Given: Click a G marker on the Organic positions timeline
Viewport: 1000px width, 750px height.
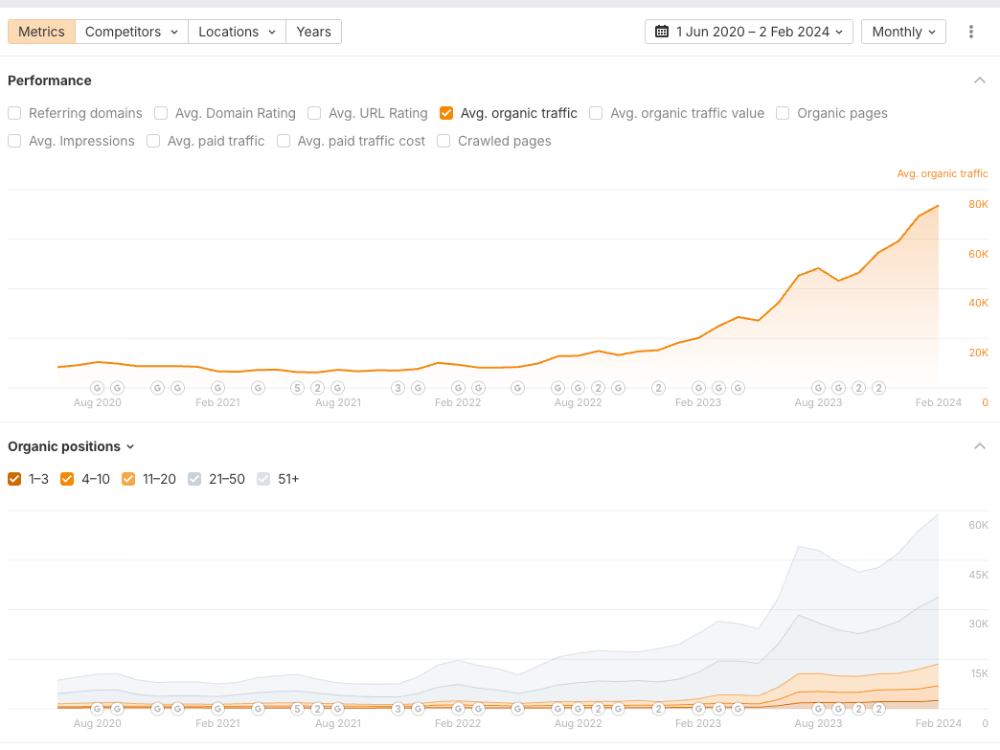Looking at the screenshot, I should [x=97, y=709].
